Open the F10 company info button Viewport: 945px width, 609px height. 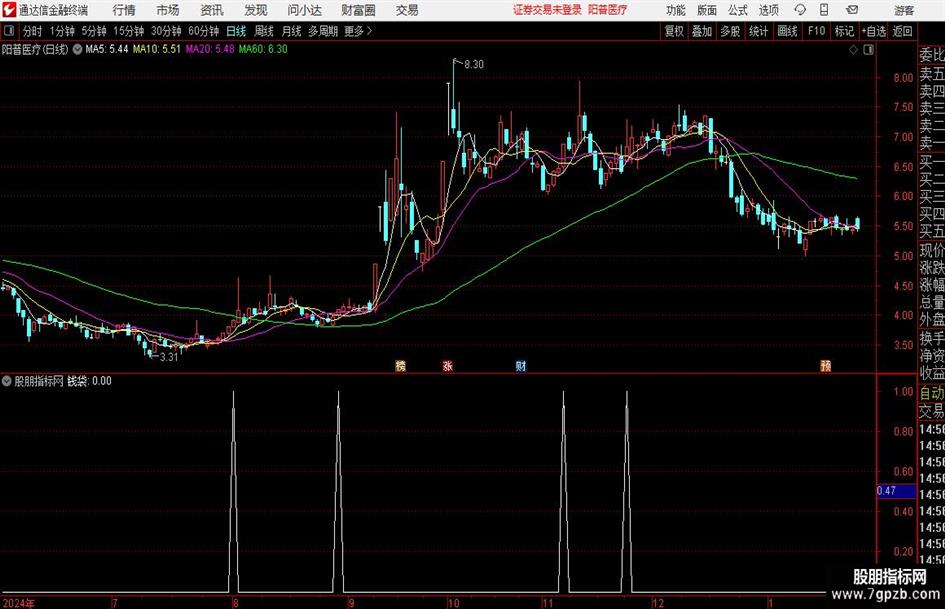pos(817,31)
